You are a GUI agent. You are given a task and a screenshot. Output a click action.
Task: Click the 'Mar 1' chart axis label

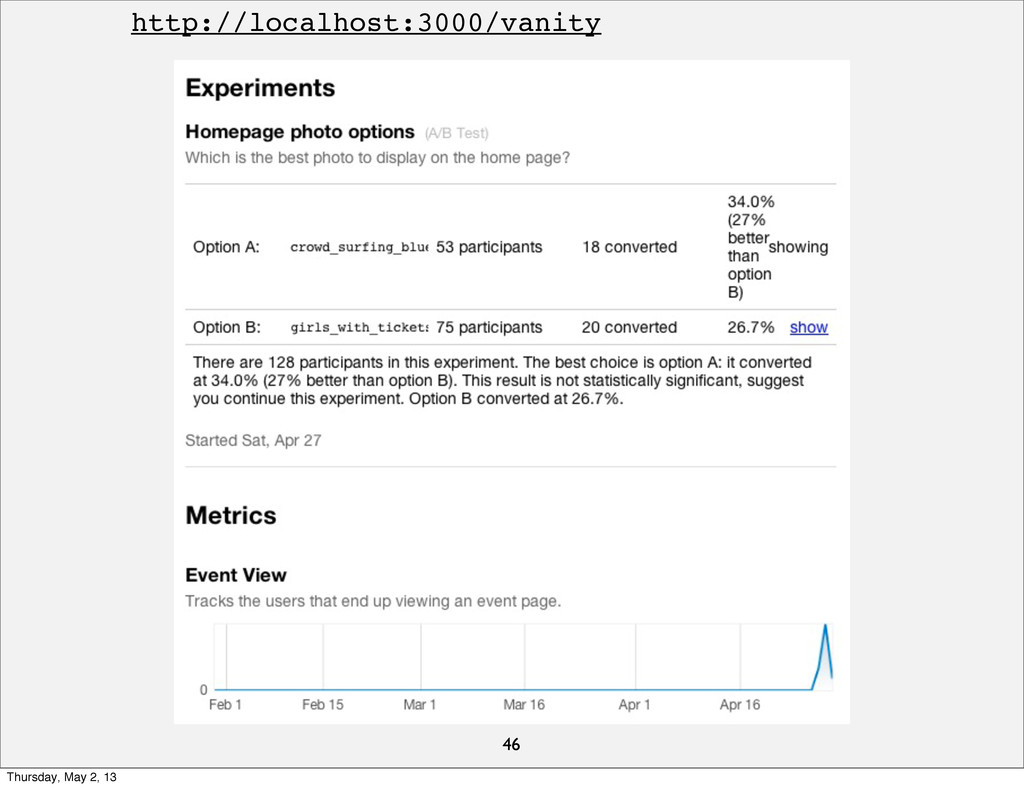point(419,705)
